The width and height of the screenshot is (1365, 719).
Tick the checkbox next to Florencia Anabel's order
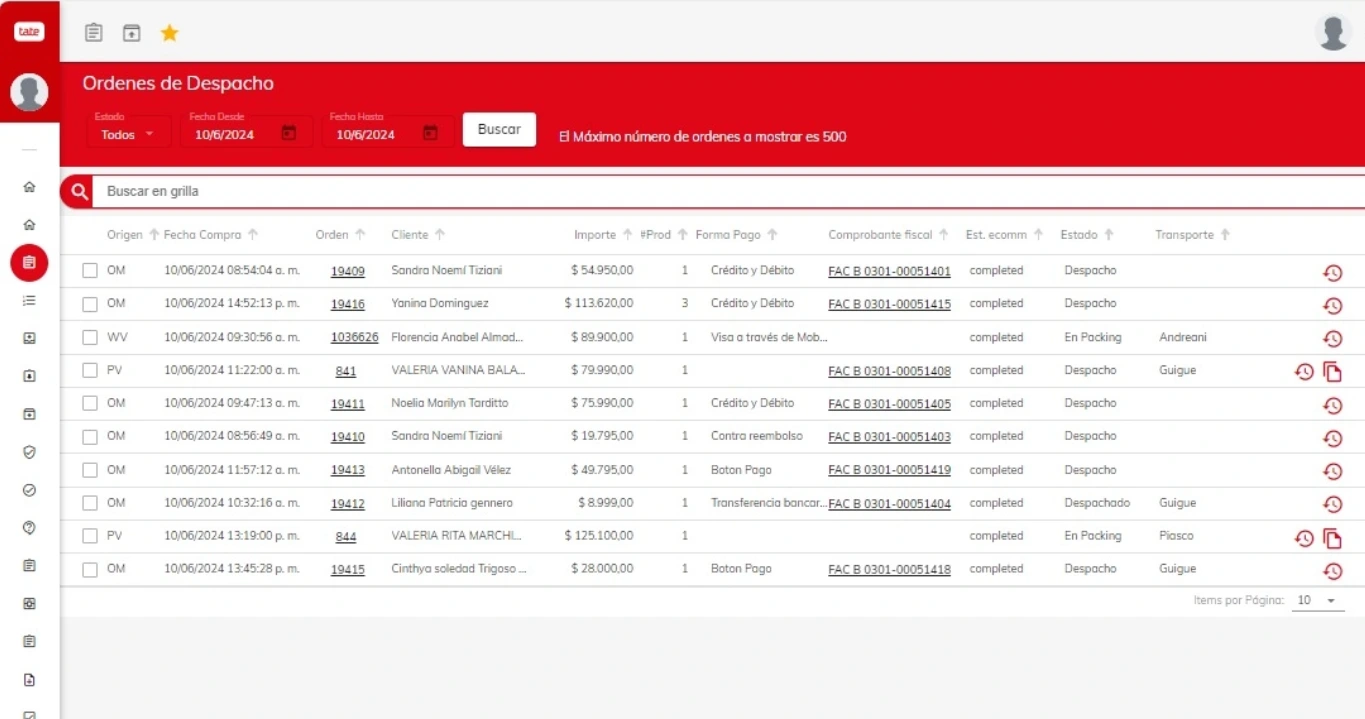click(x=88, y=337)
